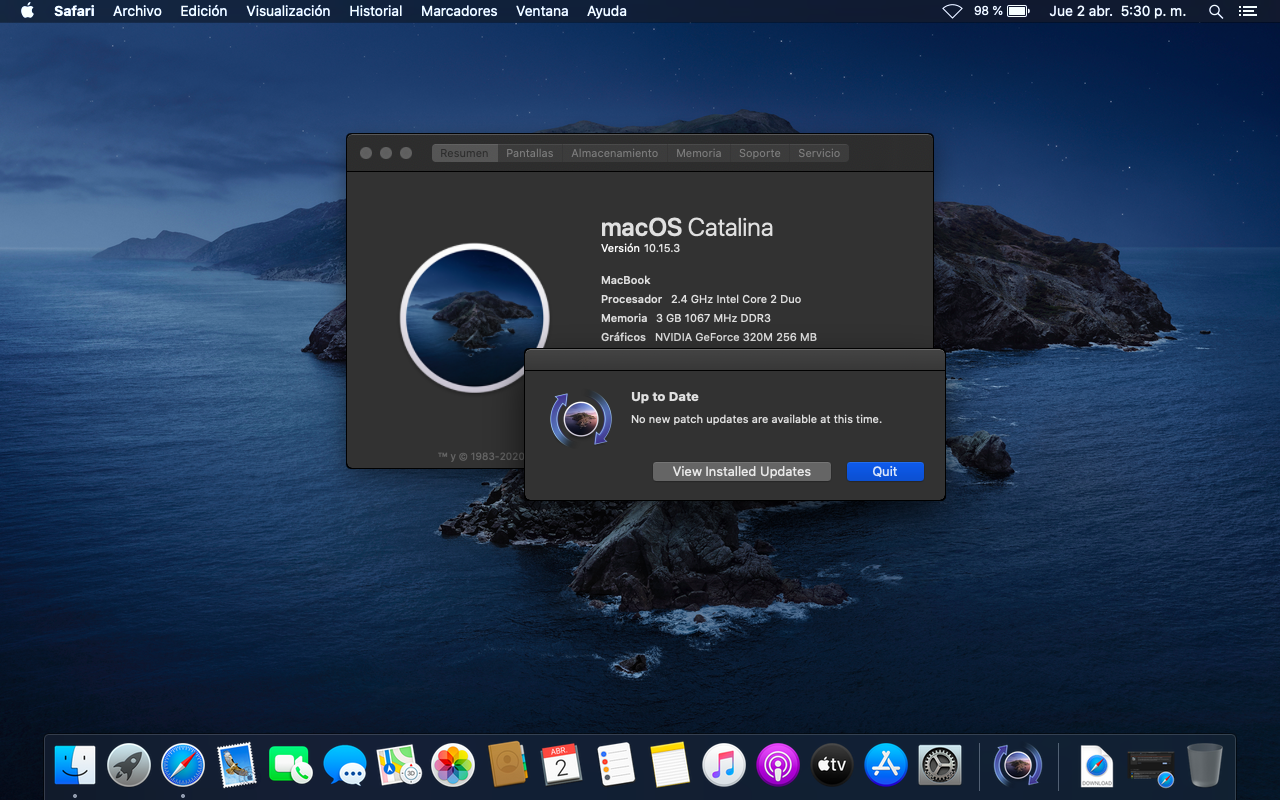Click the Catalina island circle image
1280x800 pixels.
tap(475, 318)
